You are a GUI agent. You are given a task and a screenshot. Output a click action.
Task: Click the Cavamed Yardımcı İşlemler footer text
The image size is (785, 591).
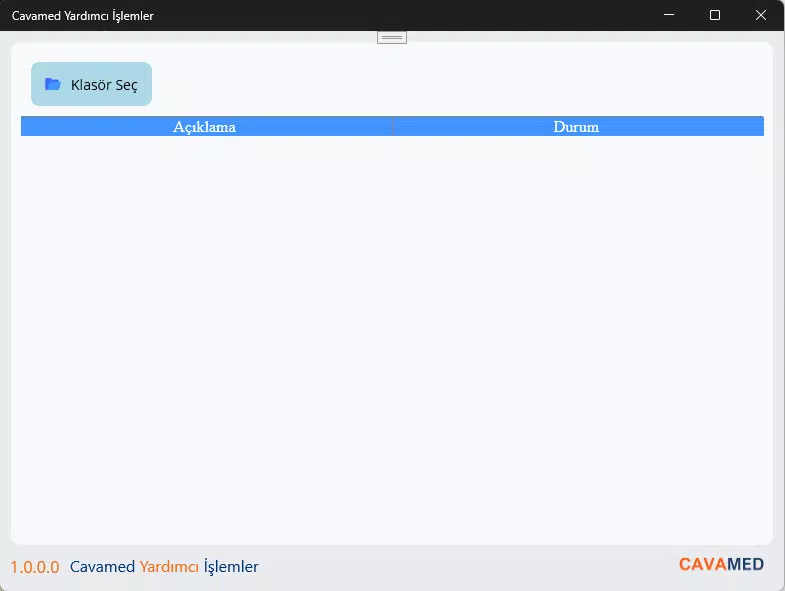(x=164, y=566)
